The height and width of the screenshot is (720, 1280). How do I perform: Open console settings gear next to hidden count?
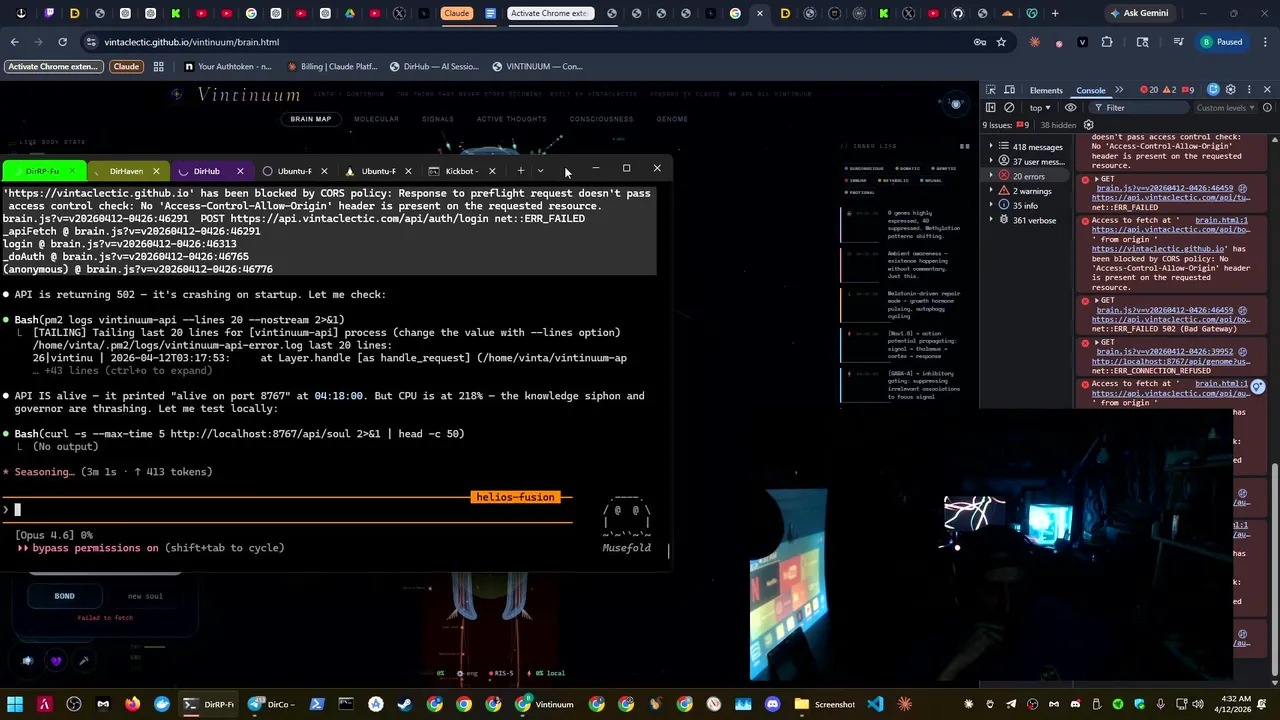(x=1088, y=125)
